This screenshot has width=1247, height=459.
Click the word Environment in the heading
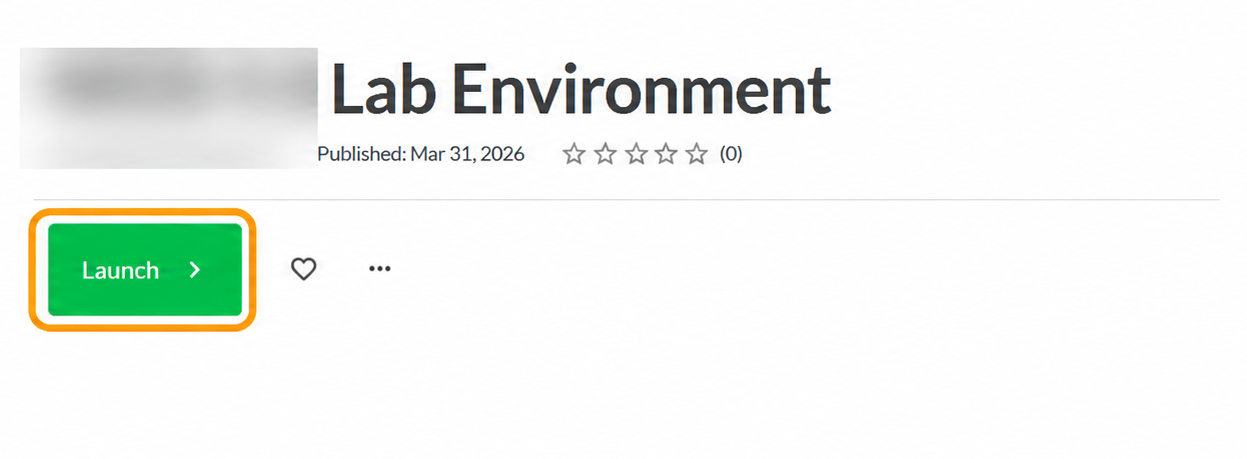click(641, 89)
